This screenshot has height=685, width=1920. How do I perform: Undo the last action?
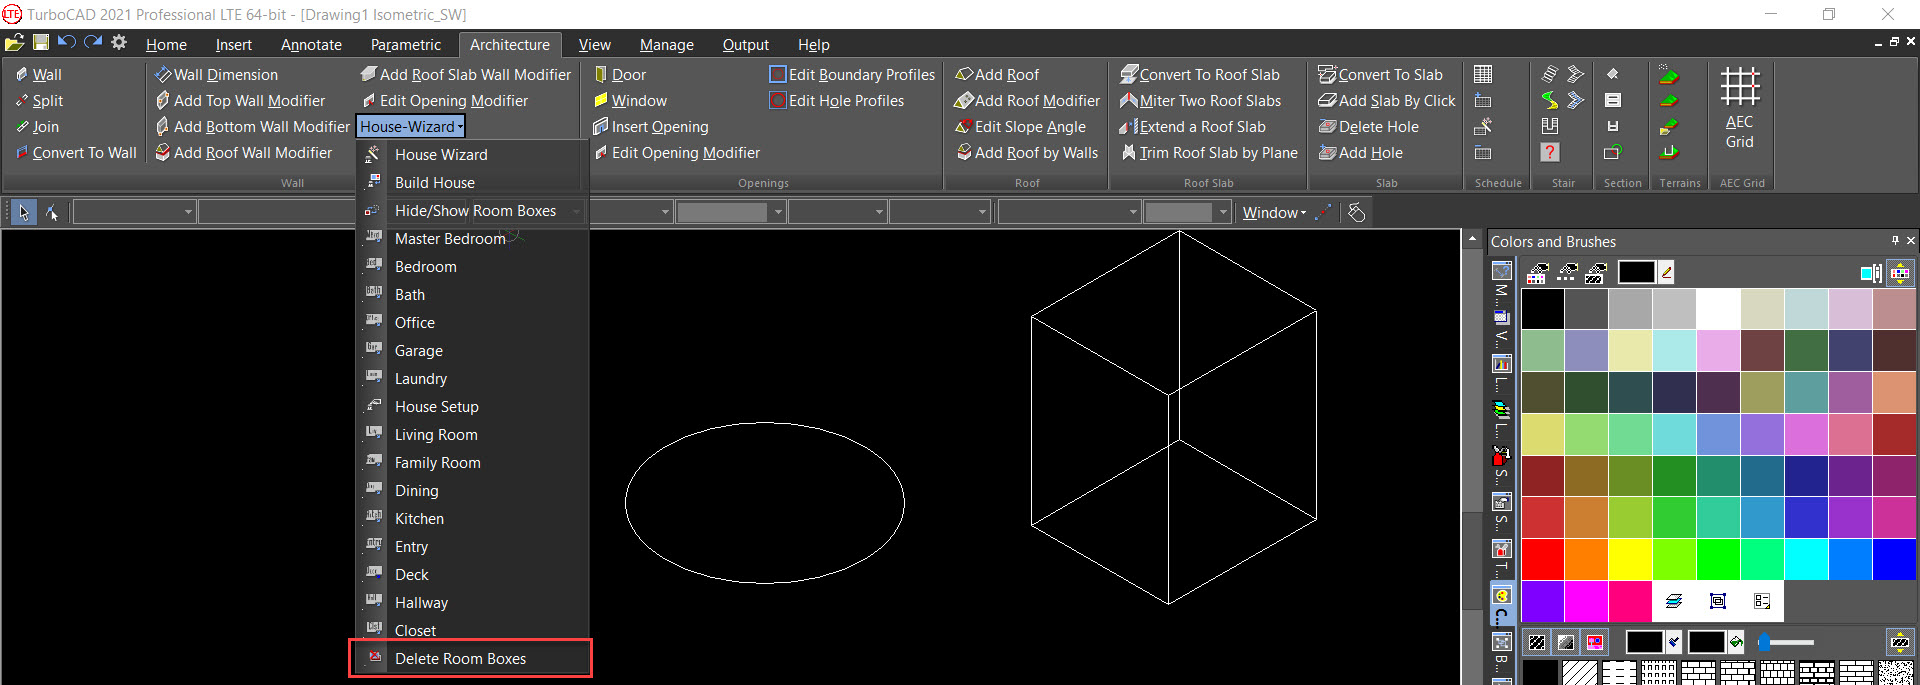(x=67, y=43)
